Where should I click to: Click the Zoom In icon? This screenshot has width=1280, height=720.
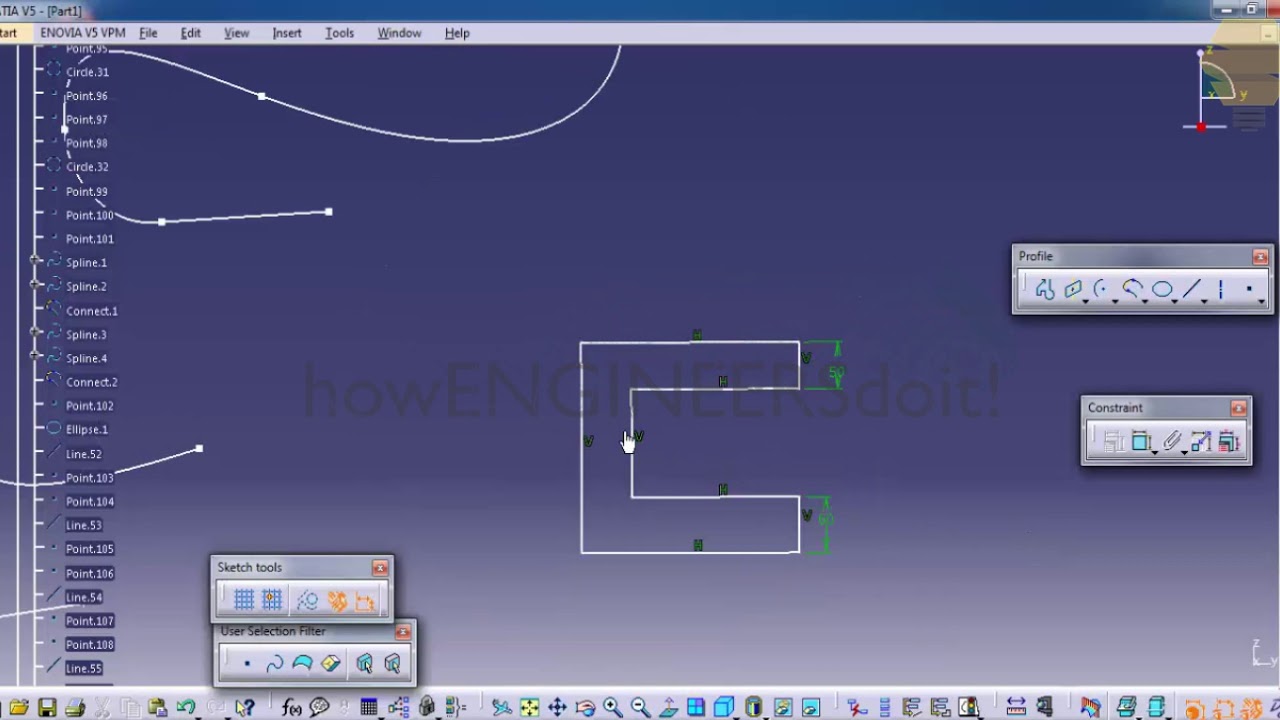click(x=612, y=707)
